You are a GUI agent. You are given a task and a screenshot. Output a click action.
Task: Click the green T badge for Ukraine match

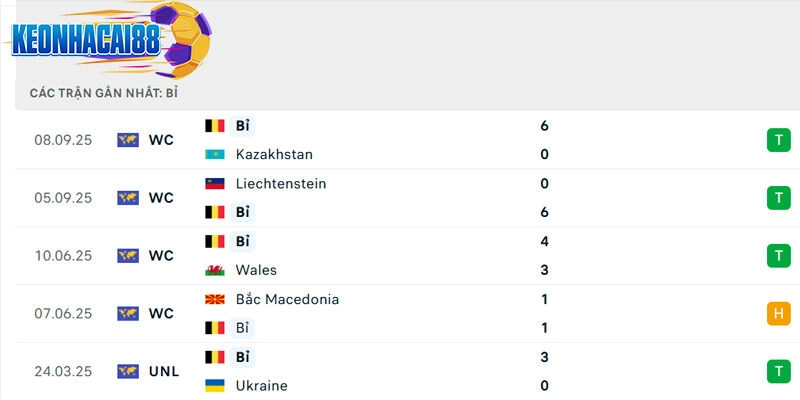(778, 371)
